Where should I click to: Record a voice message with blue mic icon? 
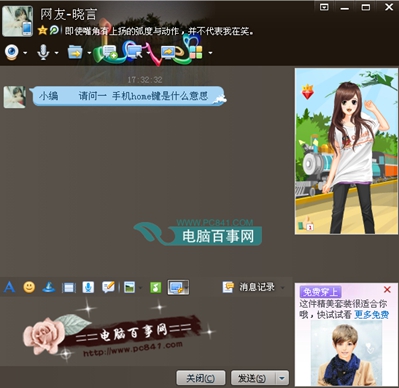point(88,287)
